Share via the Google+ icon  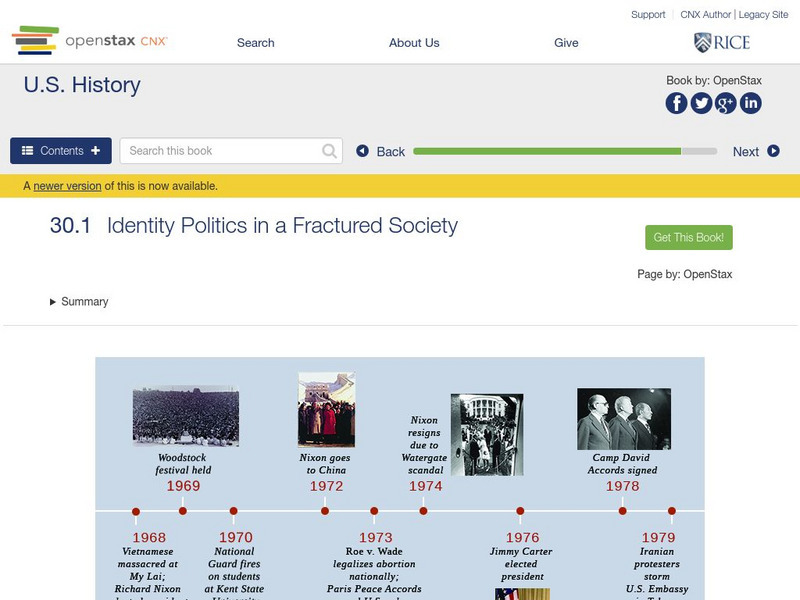click(725, 101)
